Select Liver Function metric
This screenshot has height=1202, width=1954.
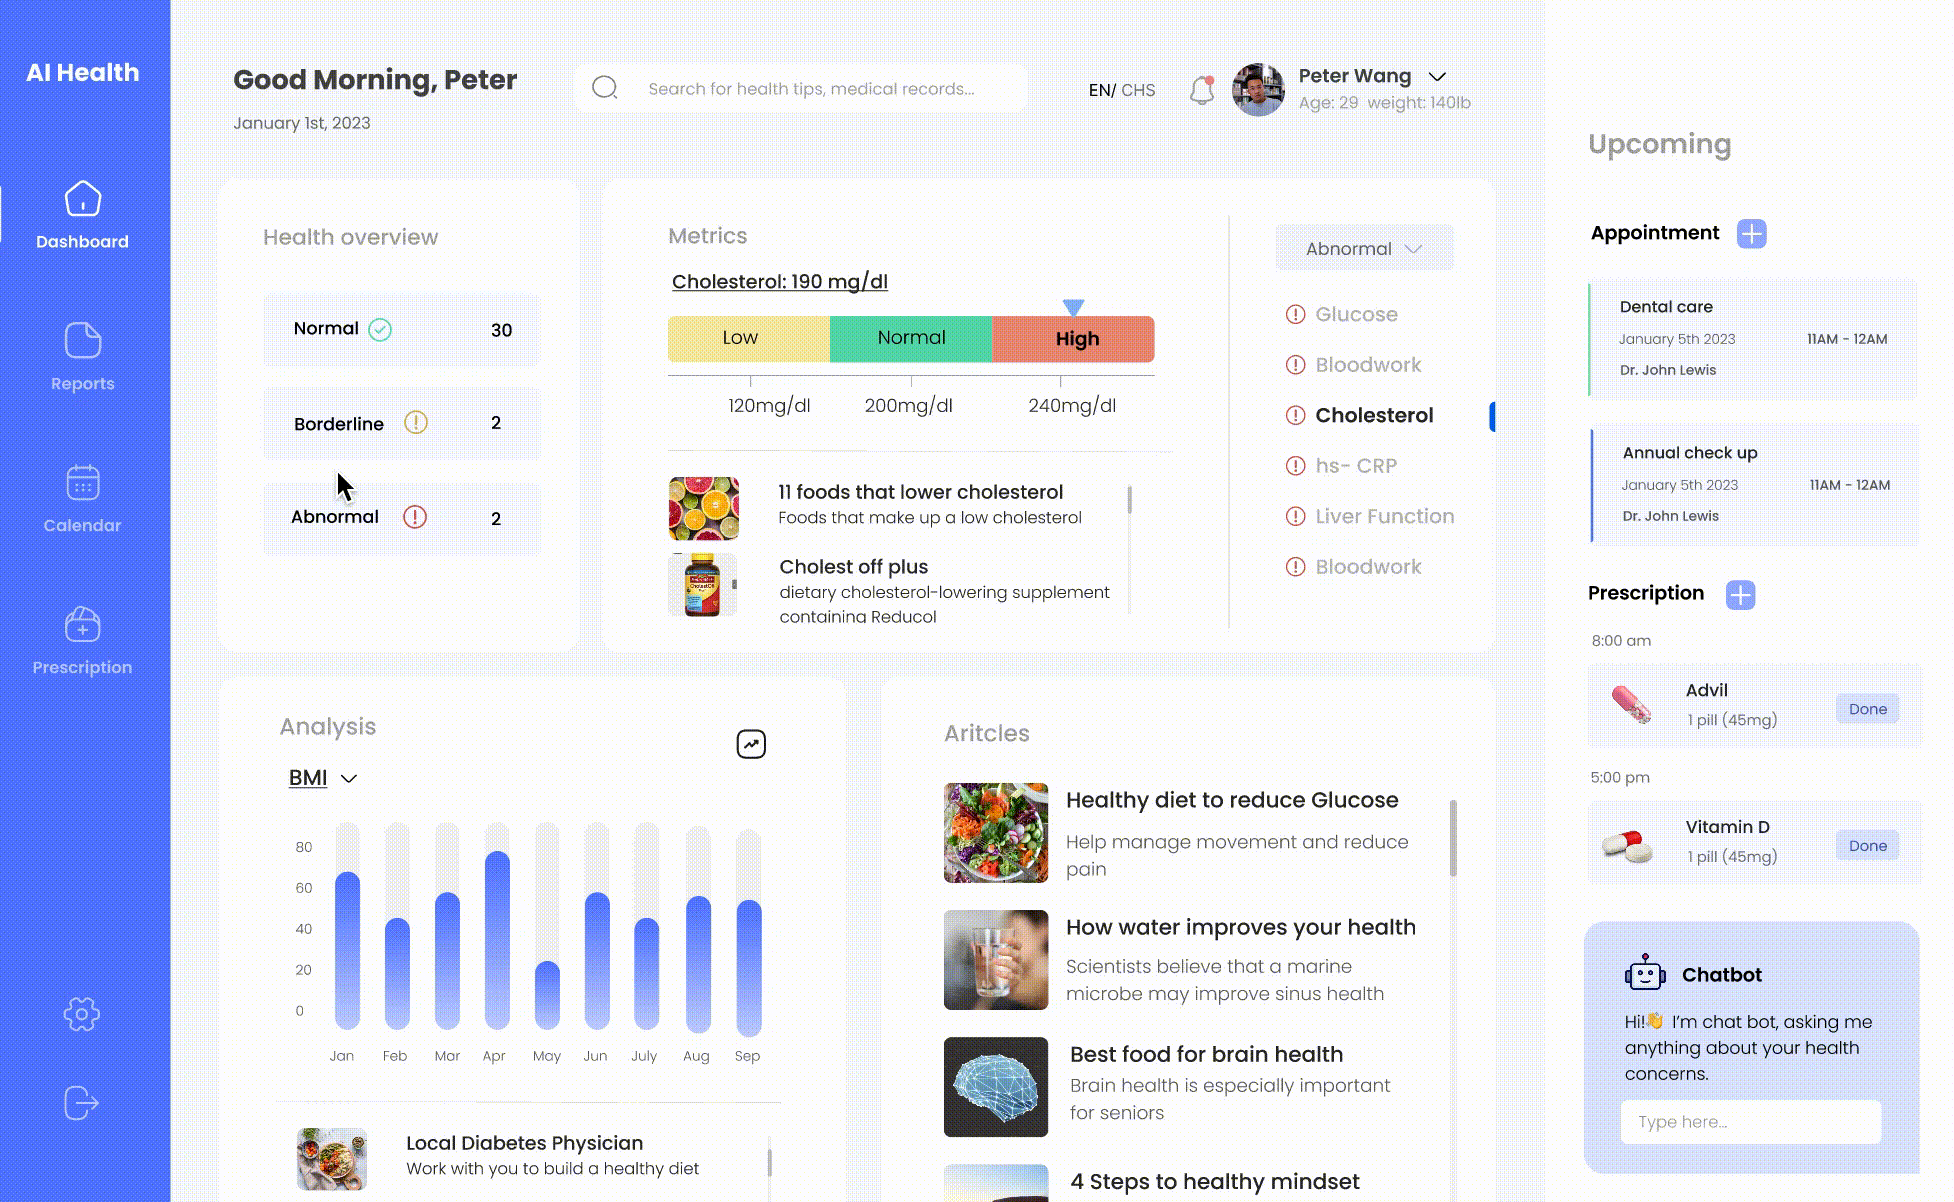1384,516
